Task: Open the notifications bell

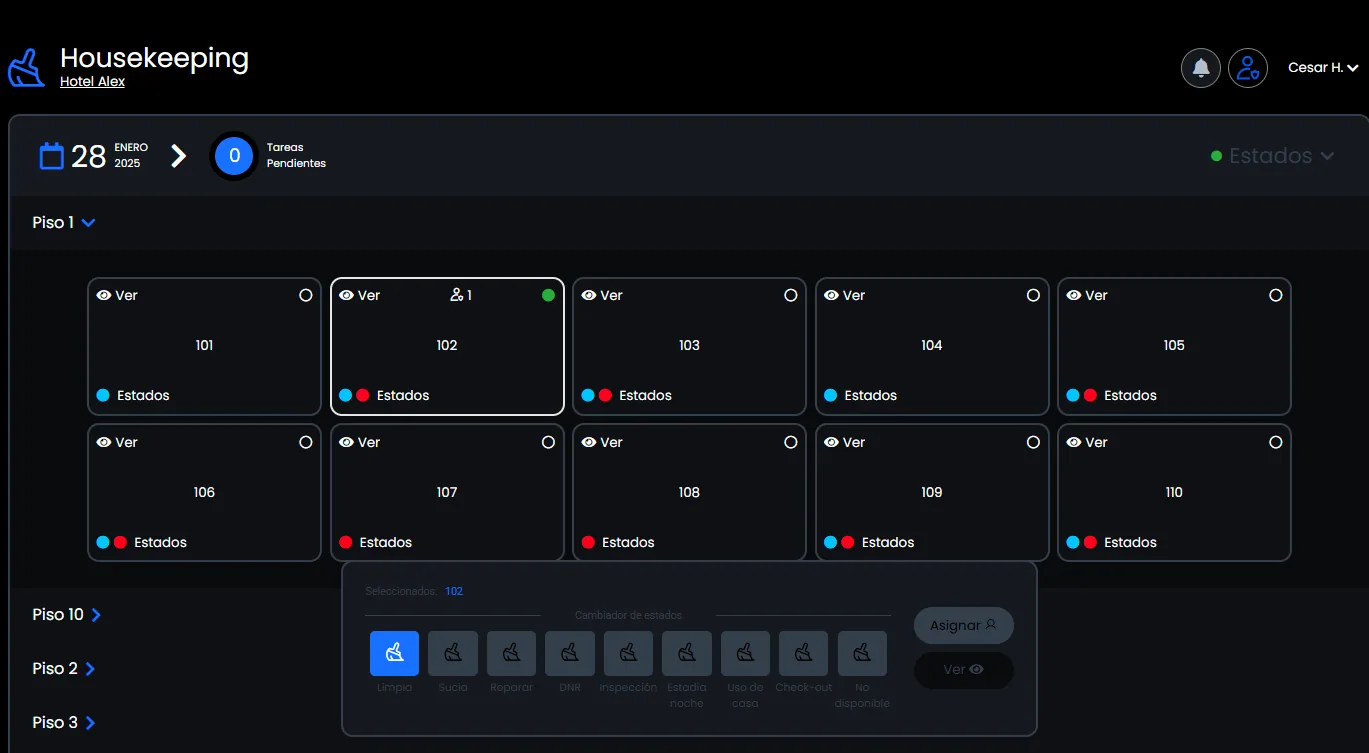Action: coord(1201,68)
